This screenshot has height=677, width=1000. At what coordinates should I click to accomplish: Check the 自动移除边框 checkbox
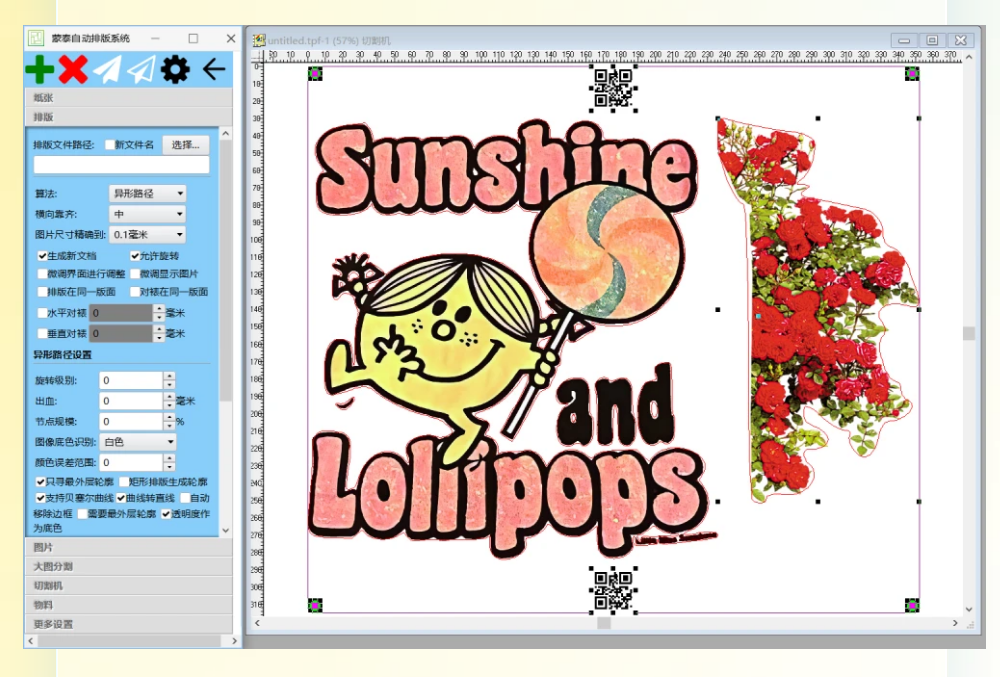coord(185,498)
